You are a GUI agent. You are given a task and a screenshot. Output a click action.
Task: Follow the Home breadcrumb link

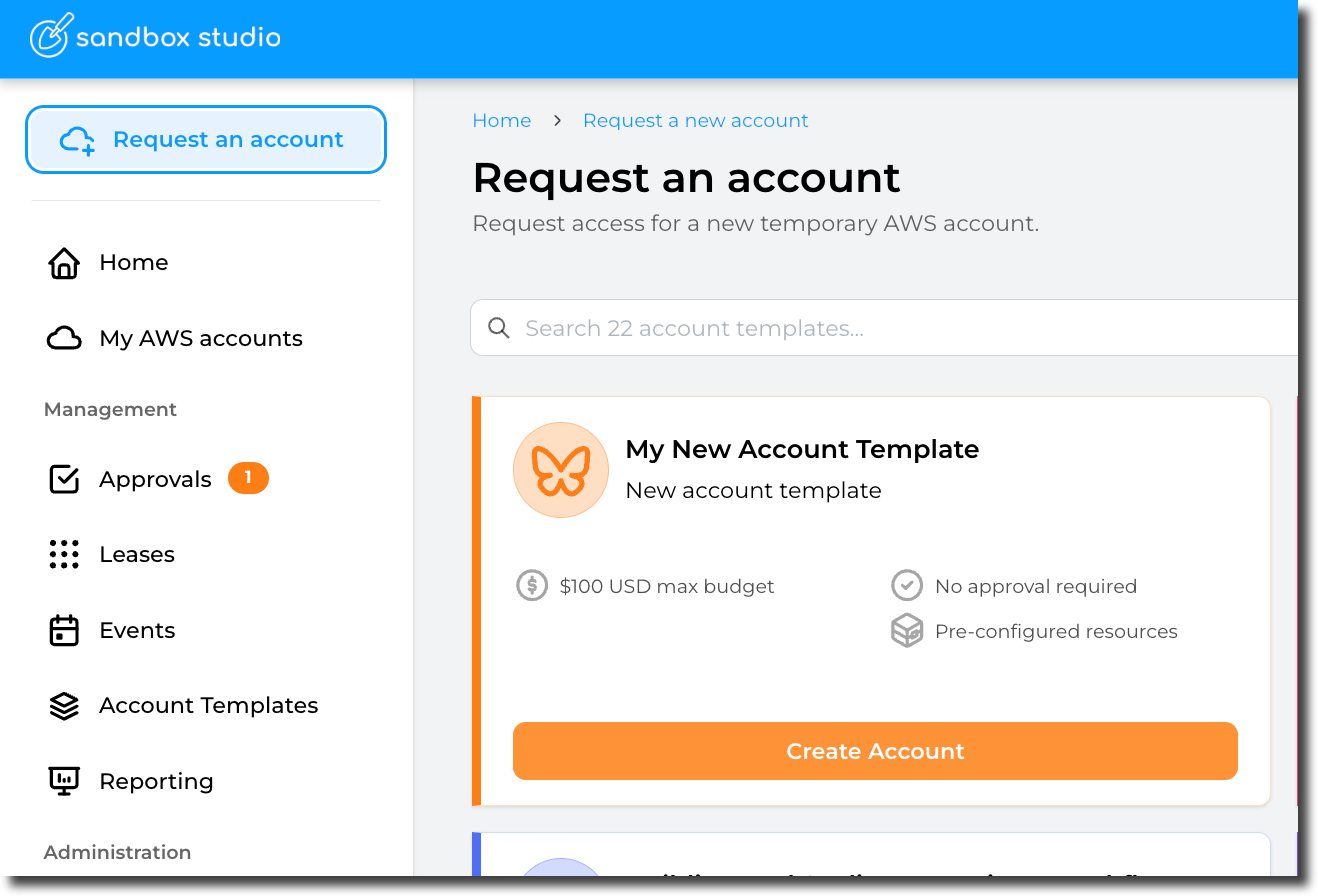[x=501, y=121]
